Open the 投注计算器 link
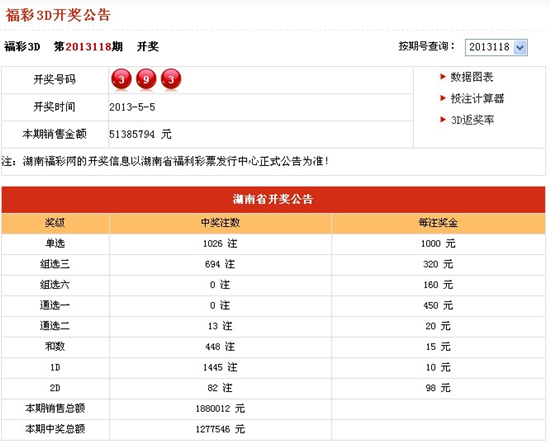Screen dimensions: 550x448 477,99
